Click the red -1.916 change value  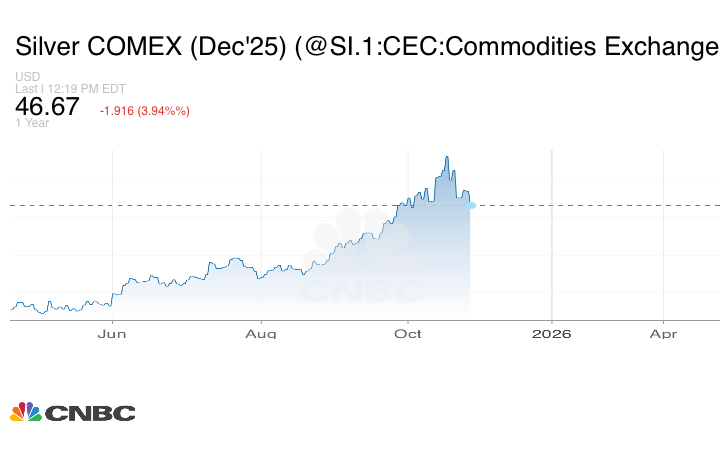pyautogui.click(x=119, y=110)
